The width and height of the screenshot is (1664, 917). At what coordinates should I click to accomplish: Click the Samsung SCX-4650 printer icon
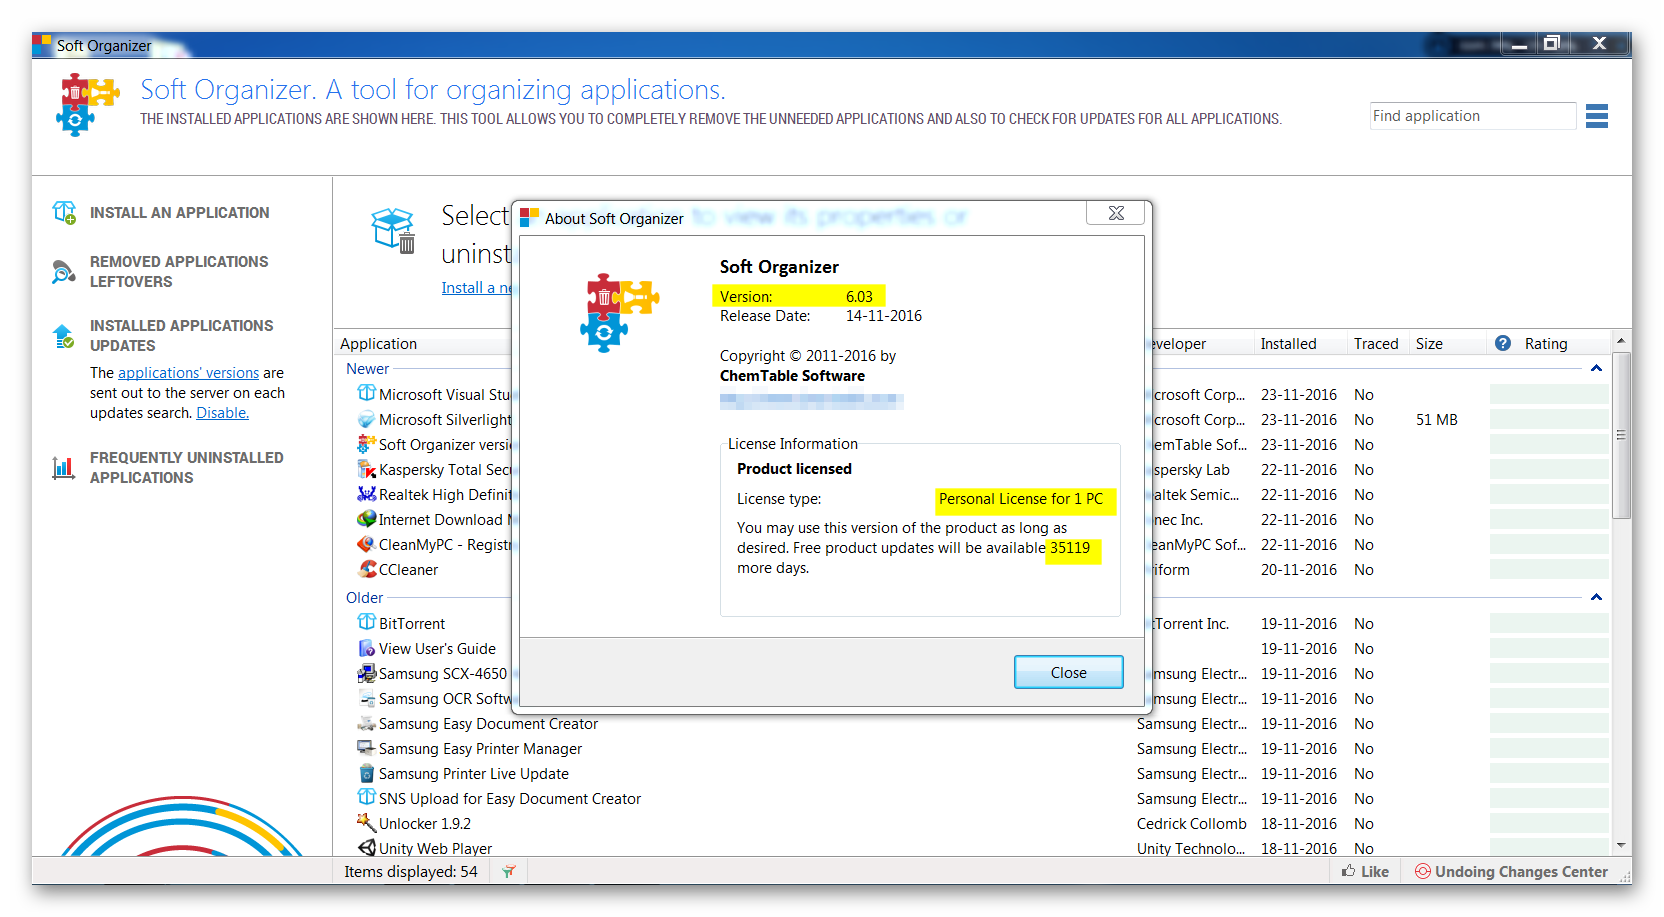click(x=367, y=673)
